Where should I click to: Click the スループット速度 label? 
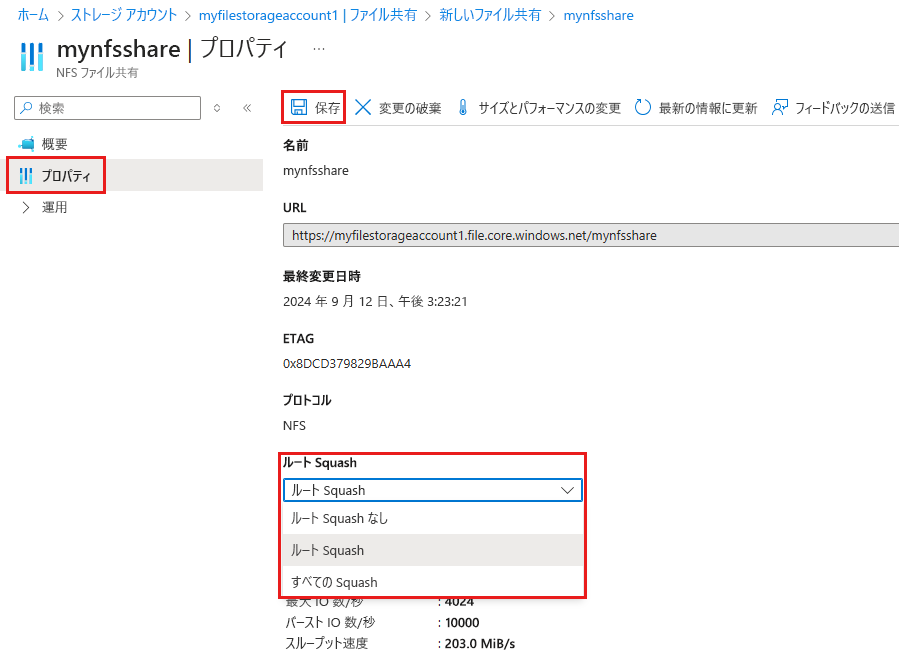point(327,644)
